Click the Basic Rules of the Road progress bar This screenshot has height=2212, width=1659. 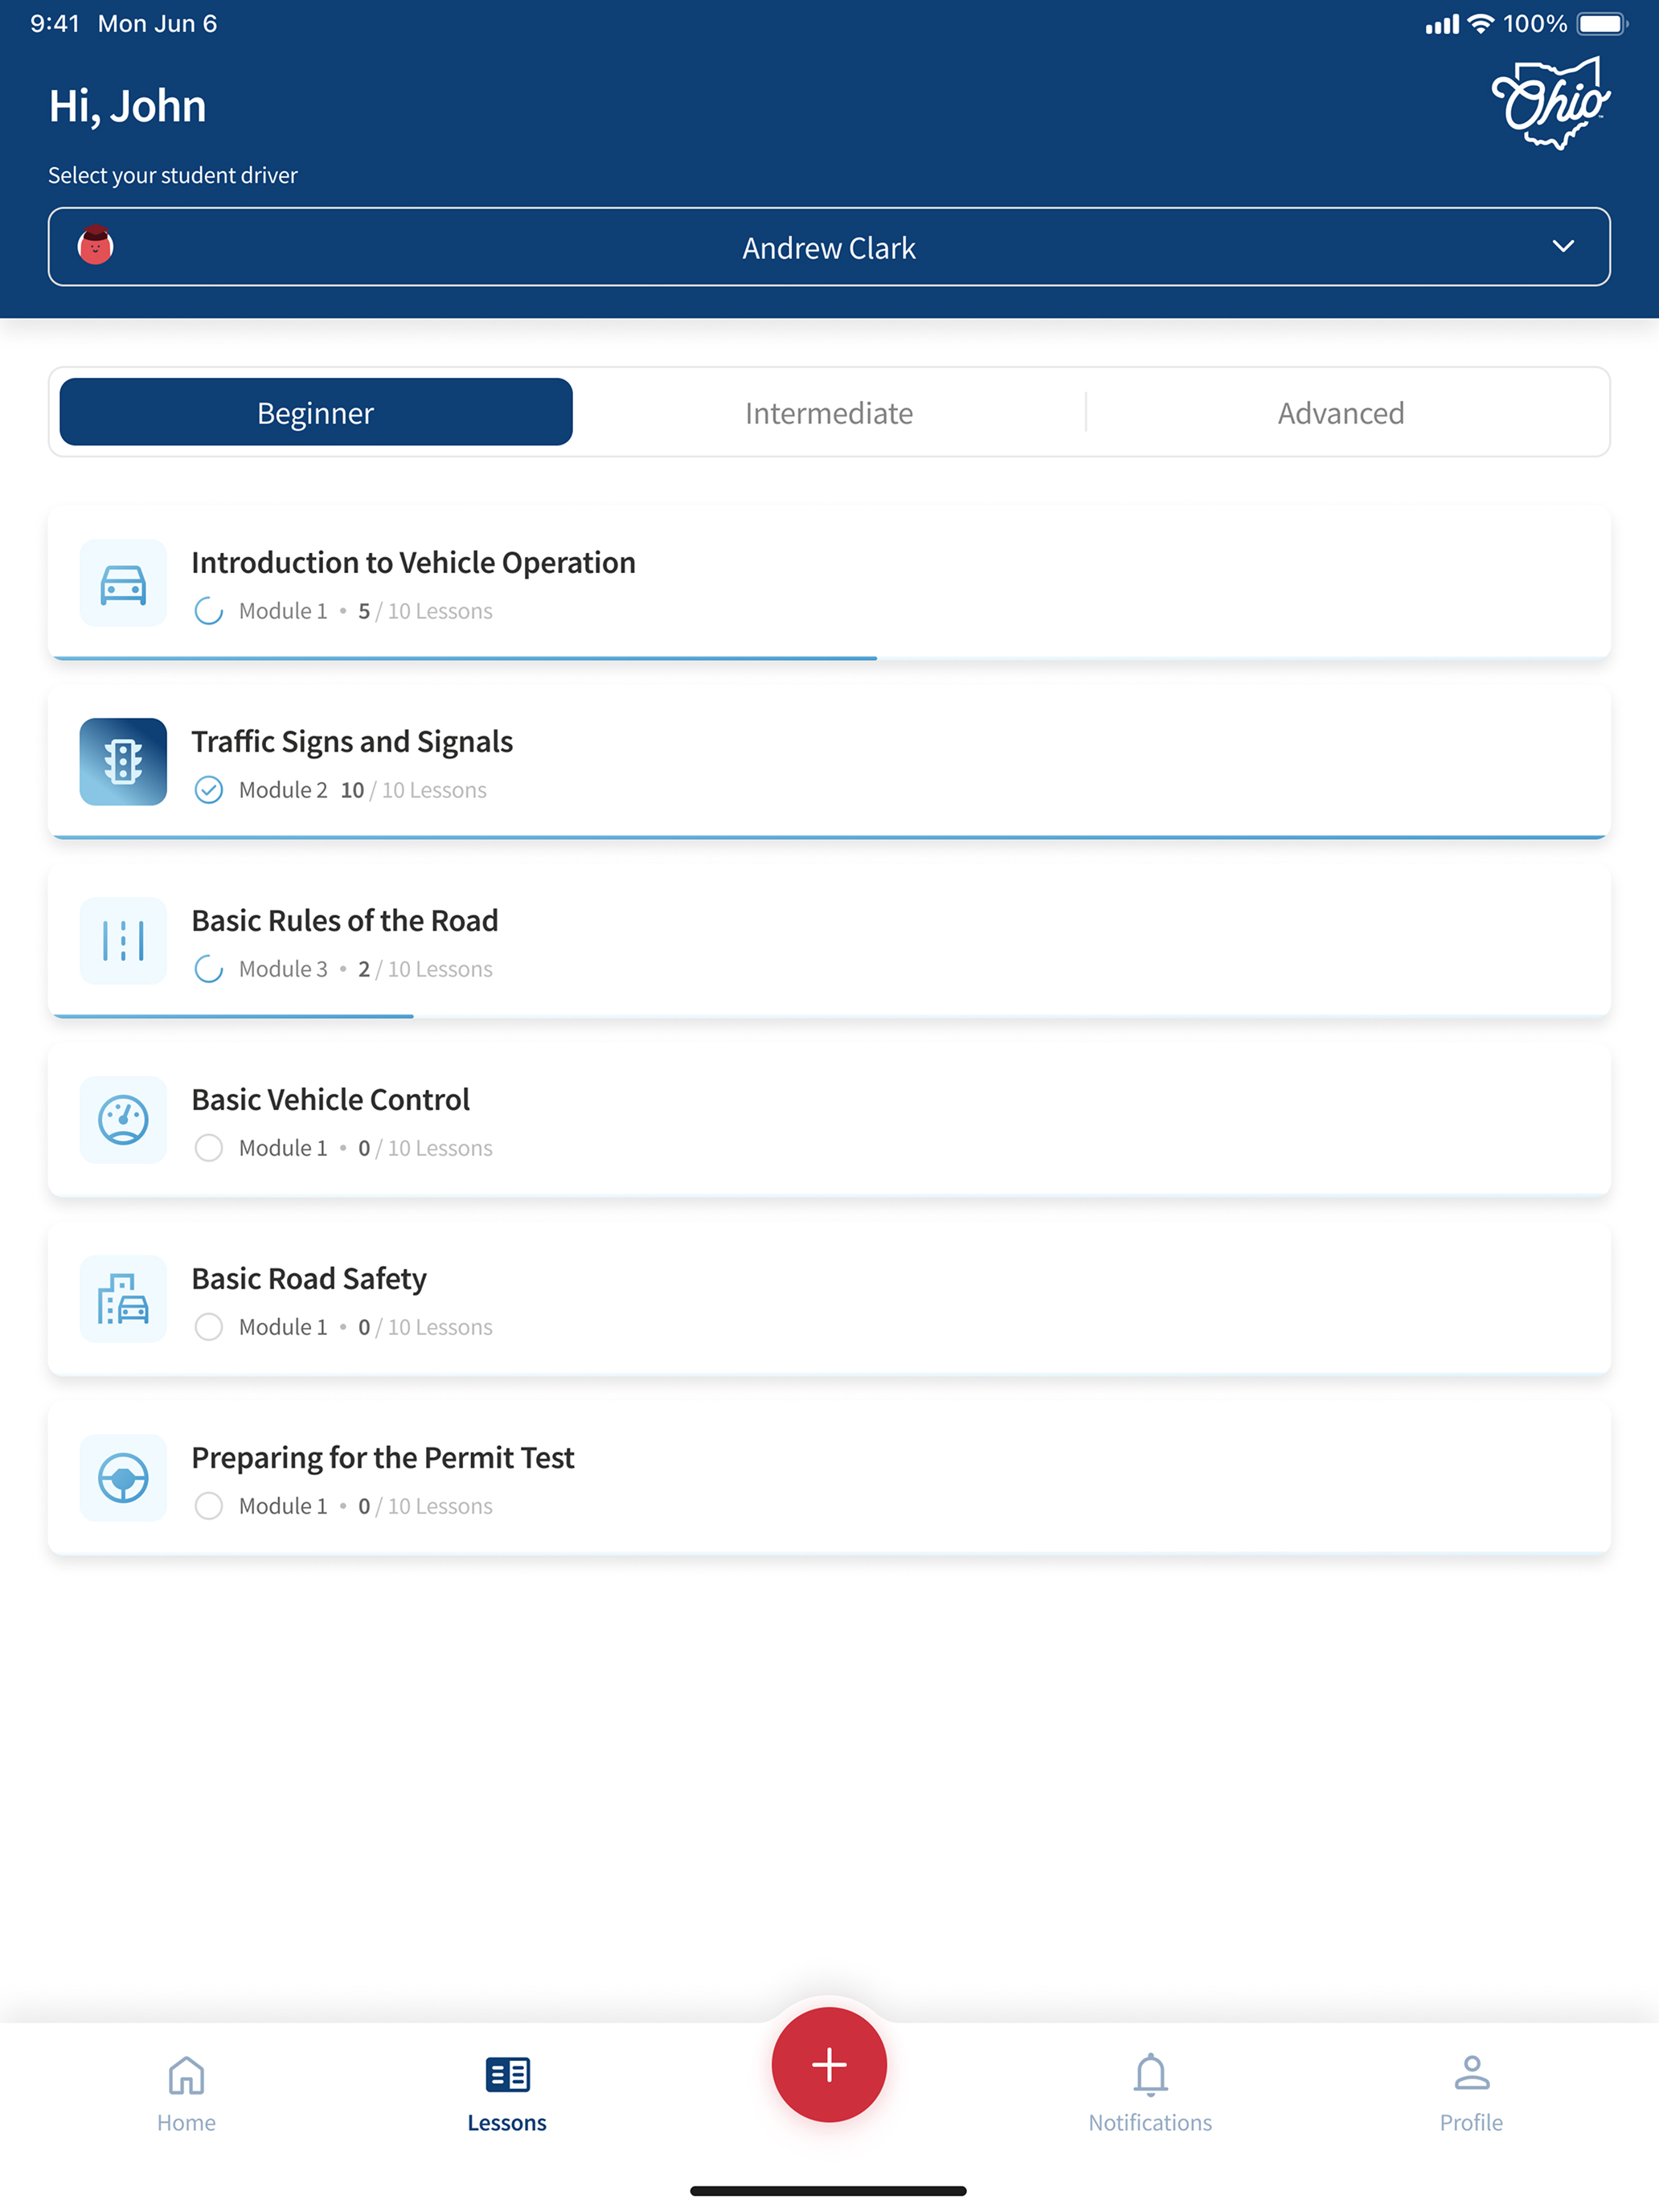tap(232, 1016)
